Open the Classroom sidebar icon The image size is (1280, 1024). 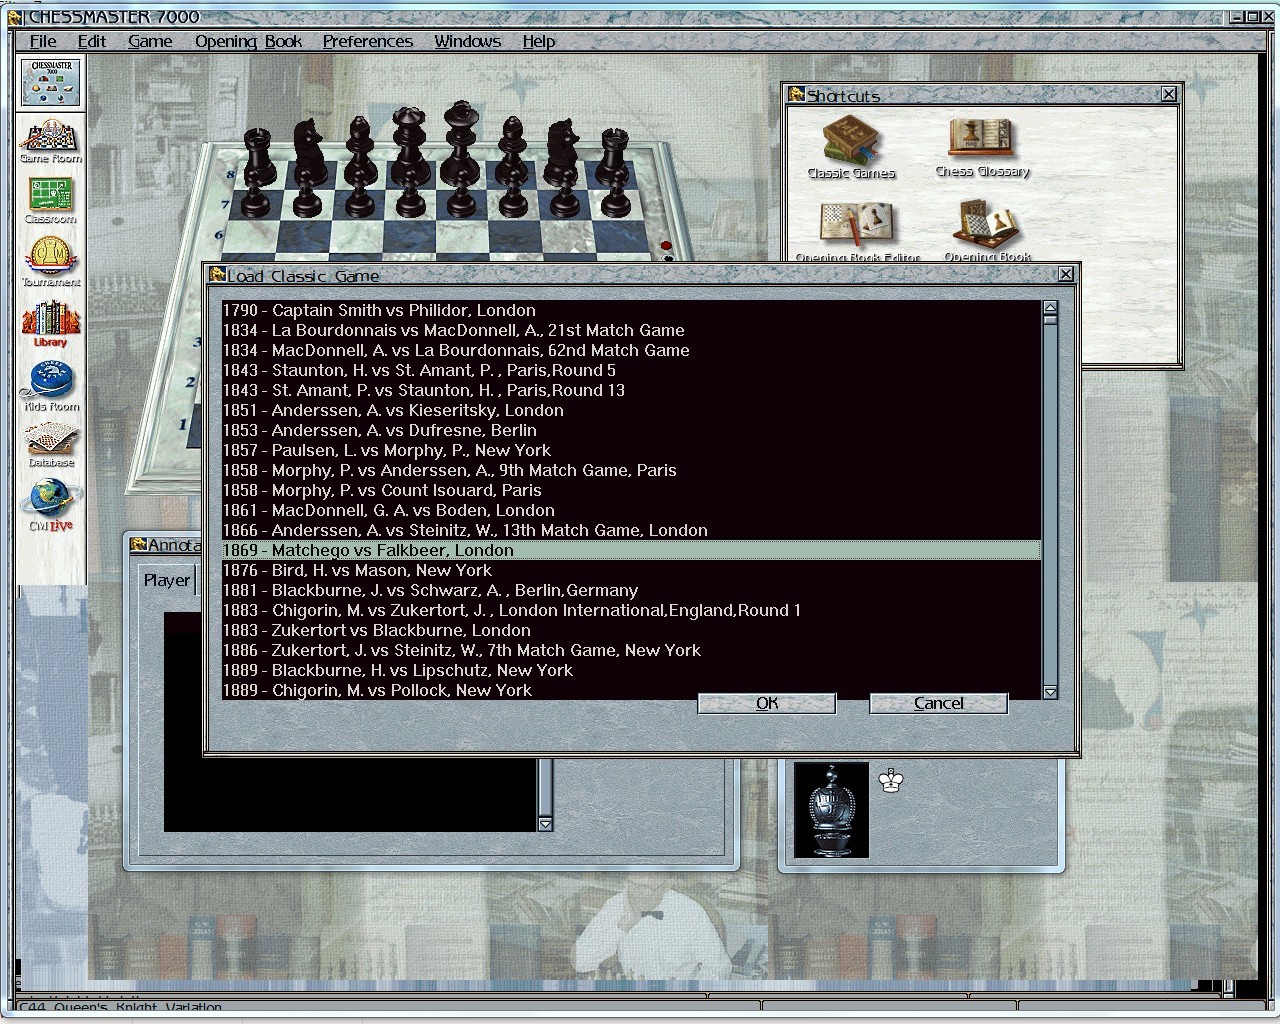[50, 201]
